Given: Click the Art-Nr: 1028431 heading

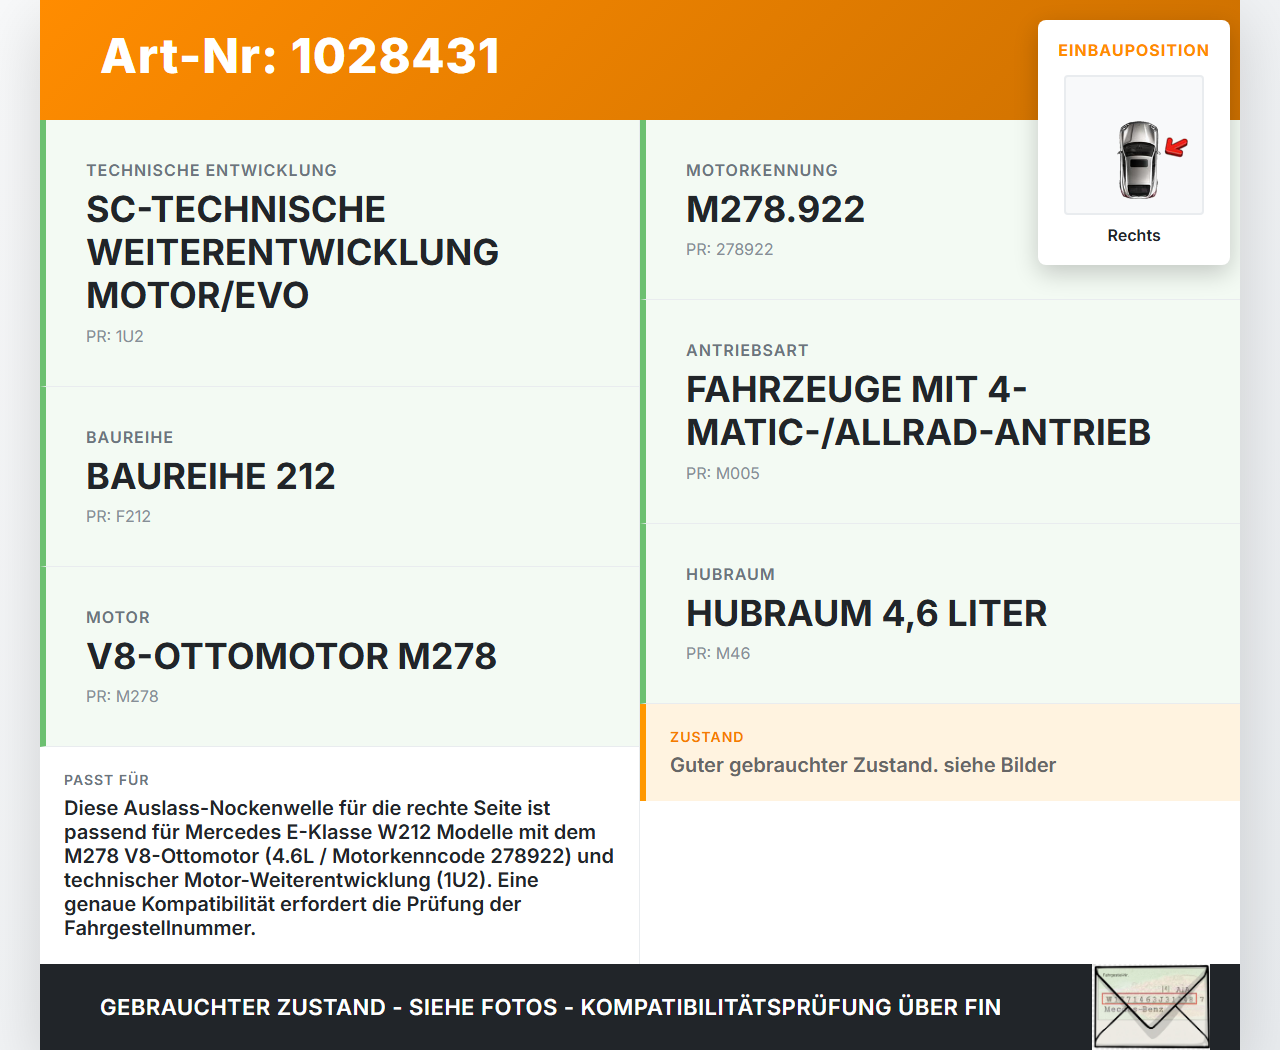Looking at the screenshot, I should [x=301, y=56].
